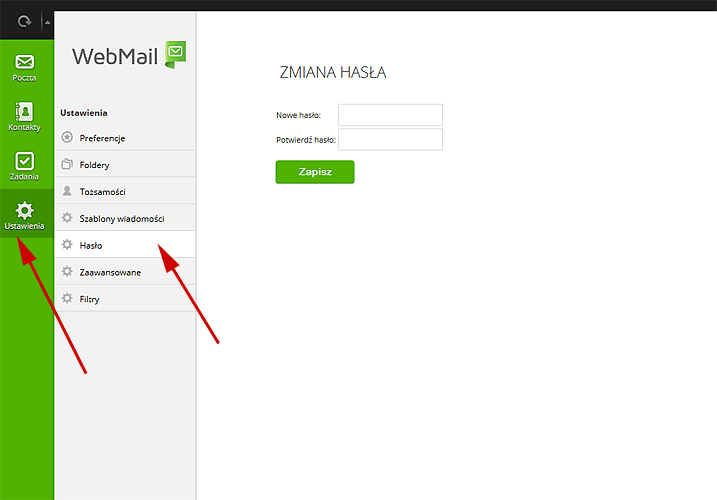Click the green Zapisz button
This screenshot has width=717, height=500.
pyautogui.click(x=315, y=172)
